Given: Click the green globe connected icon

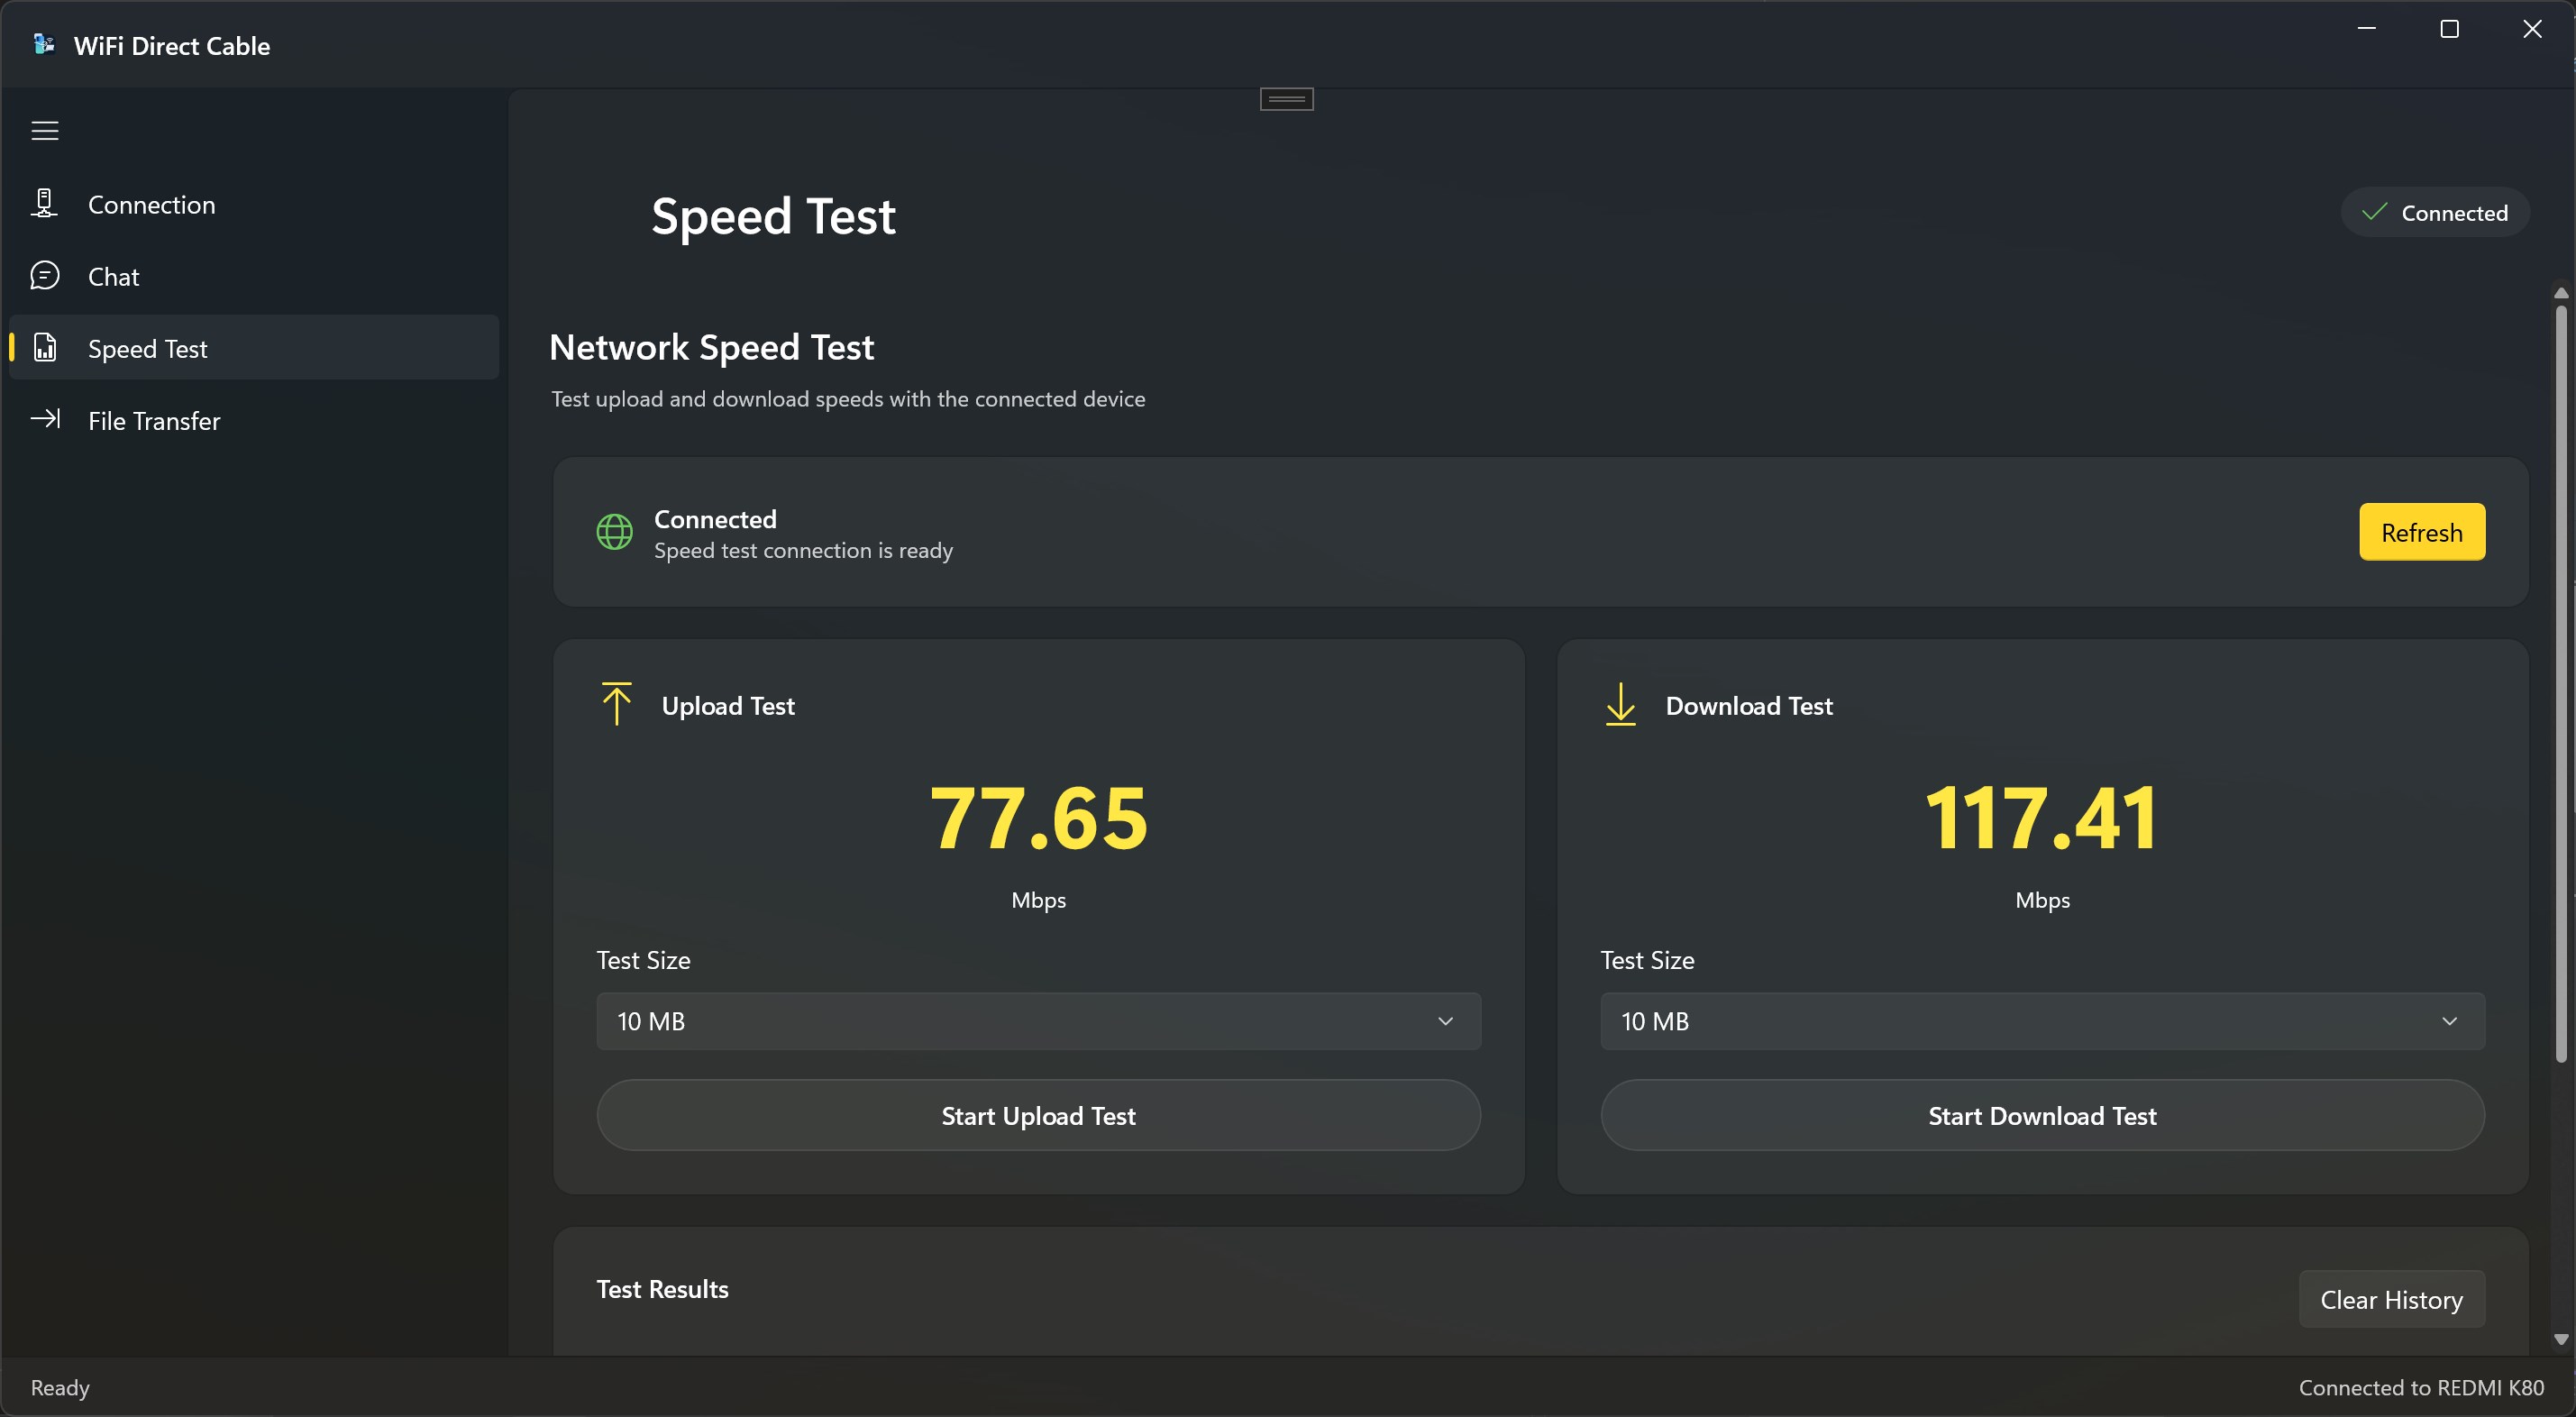Looking at the screenshot, I should click(614, 532).
